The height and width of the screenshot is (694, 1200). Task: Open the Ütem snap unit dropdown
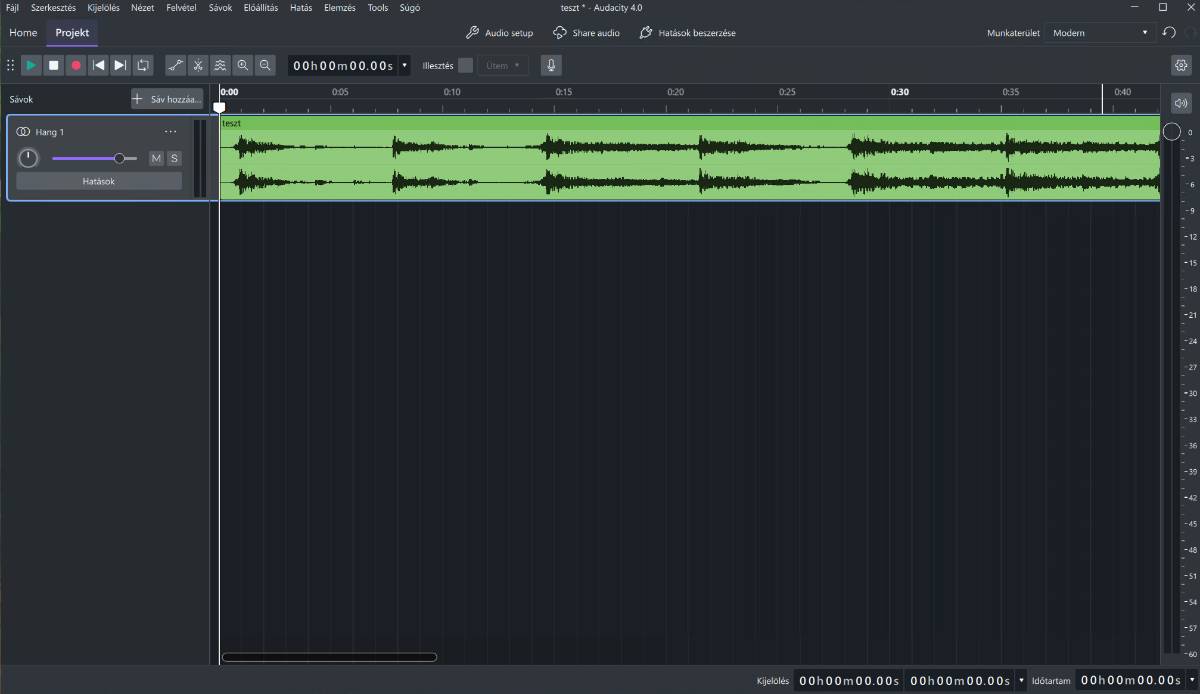click(x=503, y=66)
